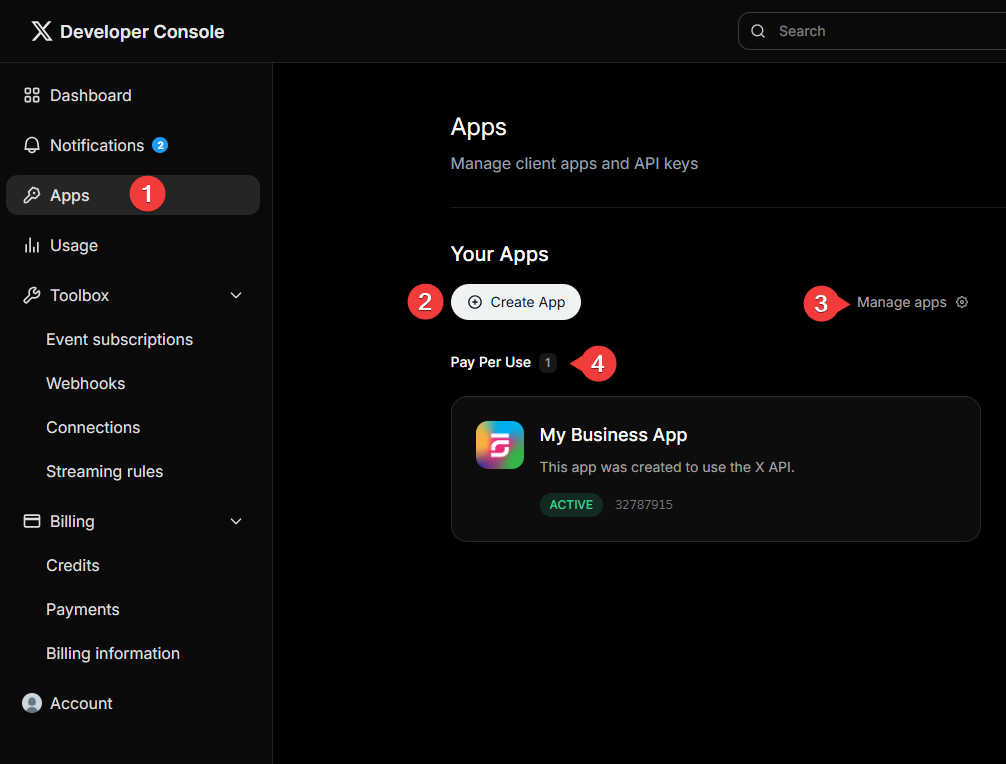This screenshot has height=764, width=1006.
Task: Click the Notifications bell icon
Action: coord(32,145)
